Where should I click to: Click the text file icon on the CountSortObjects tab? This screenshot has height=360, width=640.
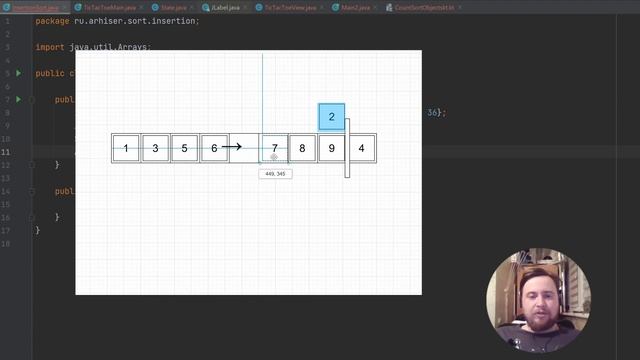click(389, 7)
